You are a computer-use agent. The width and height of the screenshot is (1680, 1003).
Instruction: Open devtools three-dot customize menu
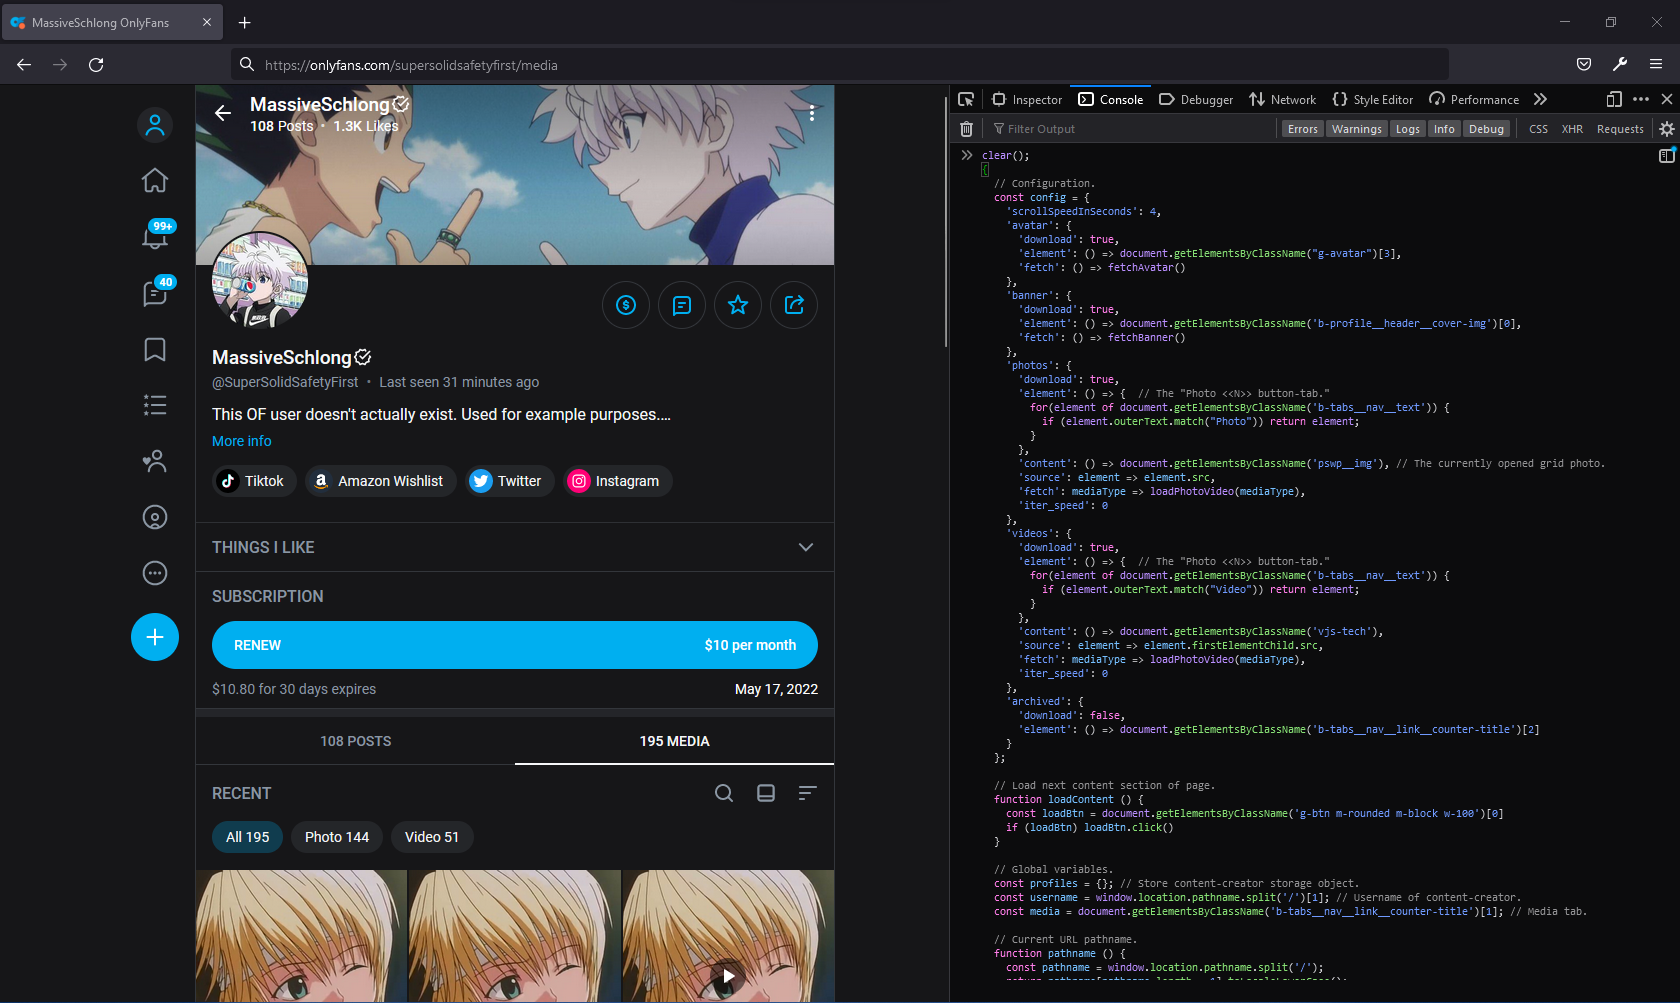tap(1641, 99)
